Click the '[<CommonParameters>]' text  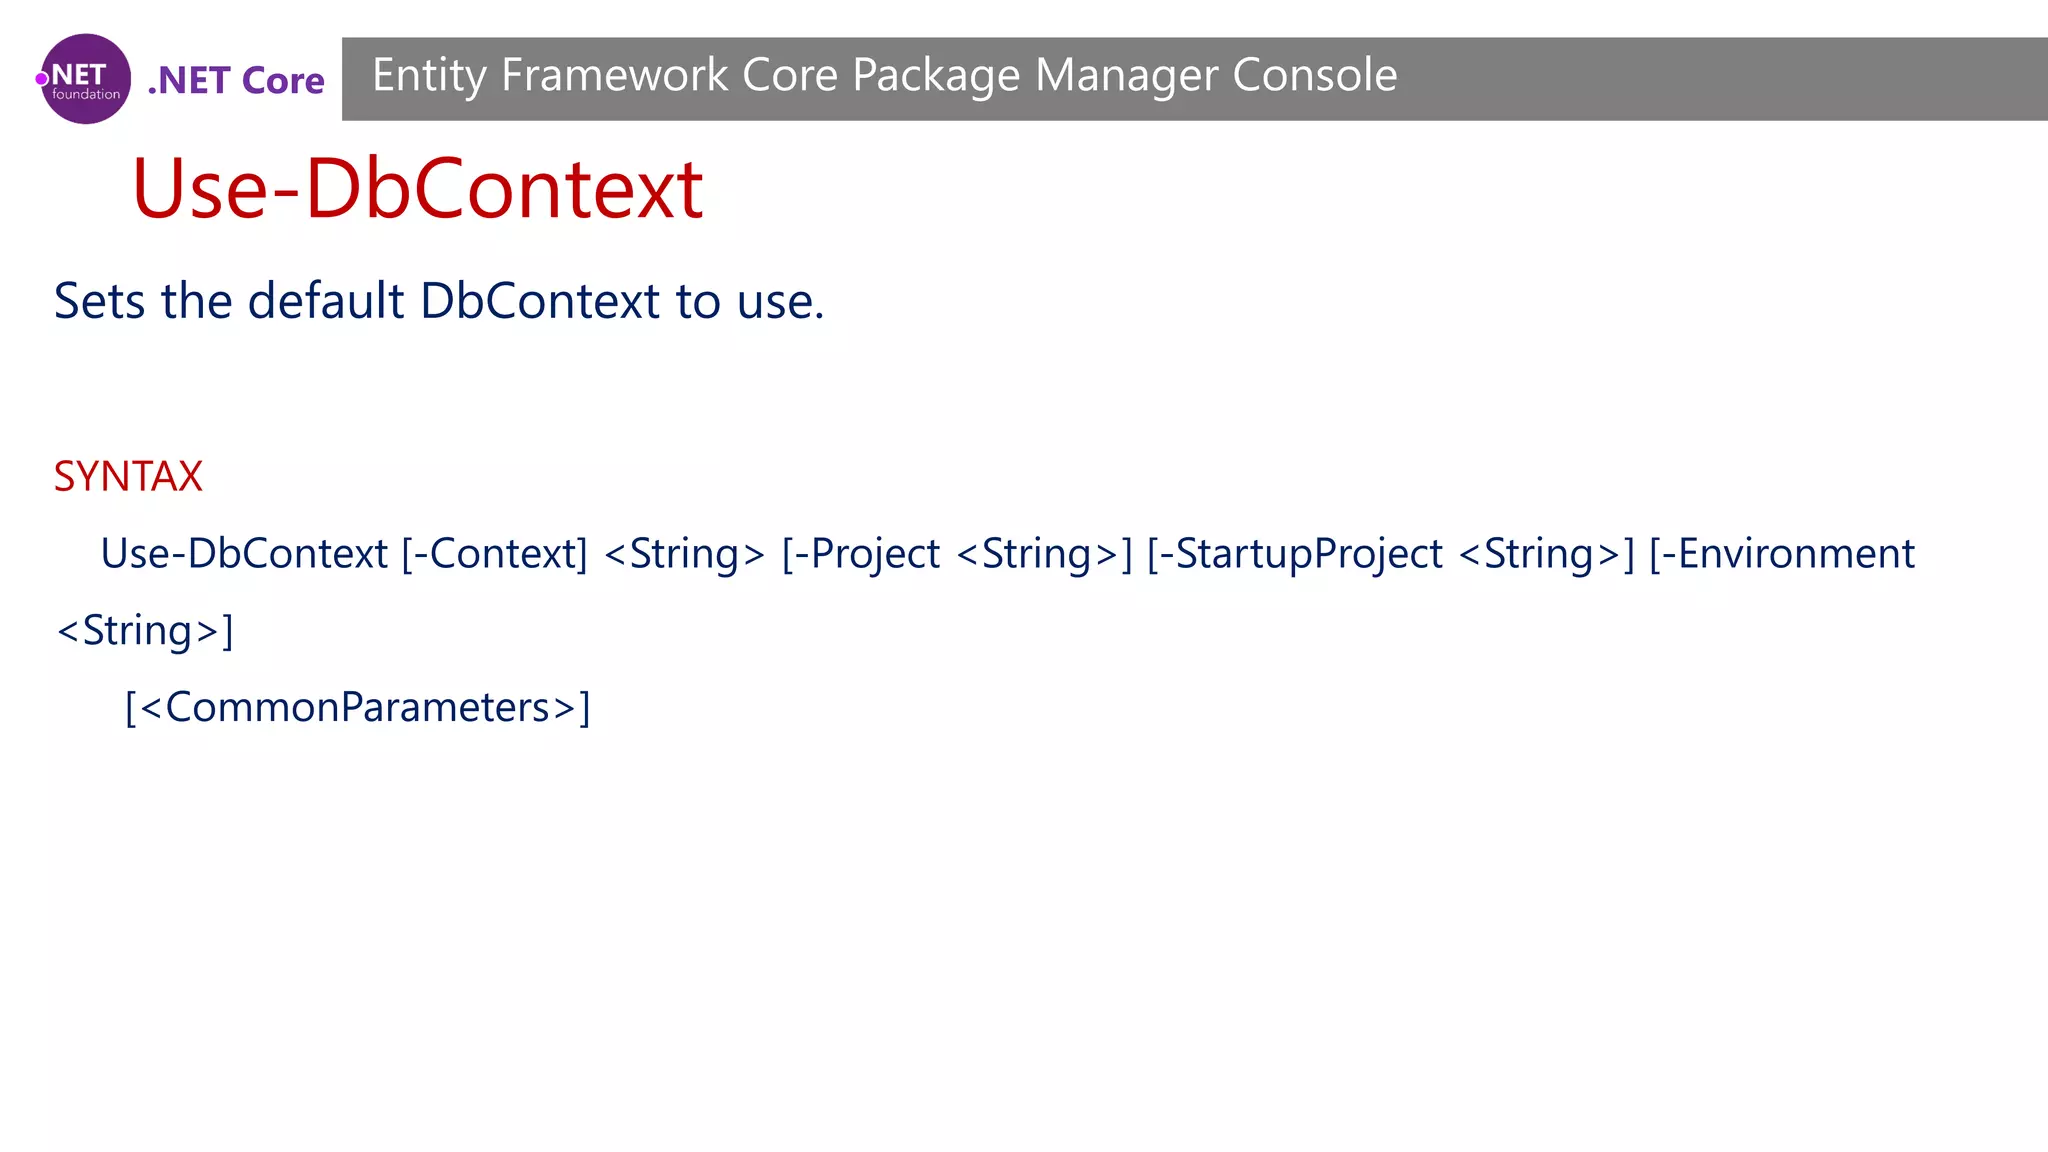[x=357, y=708]
